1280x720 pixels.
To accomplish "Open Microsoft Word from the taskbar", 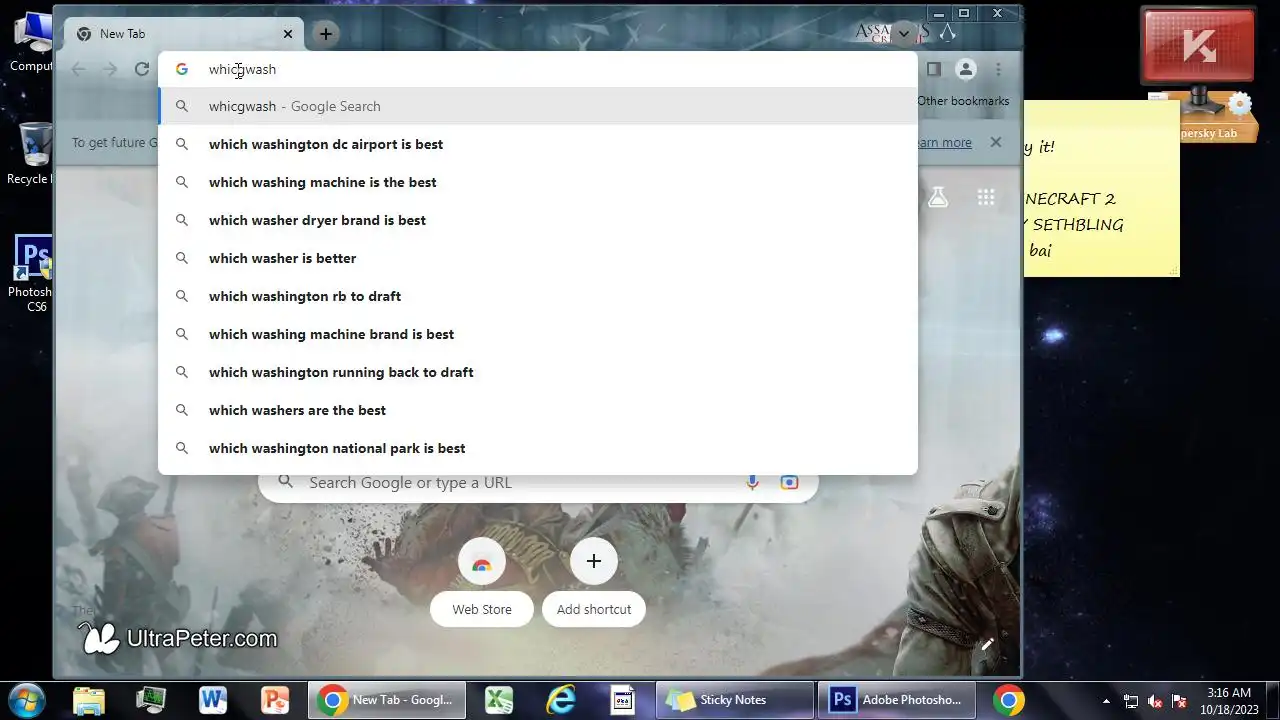I will click(213, 700).
